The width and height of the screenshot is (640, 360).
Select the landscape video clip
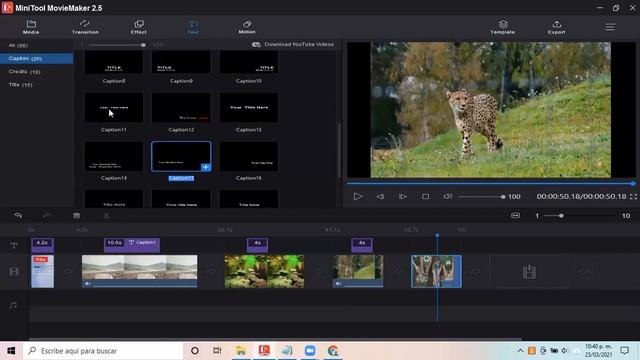[x=139, y=271]
